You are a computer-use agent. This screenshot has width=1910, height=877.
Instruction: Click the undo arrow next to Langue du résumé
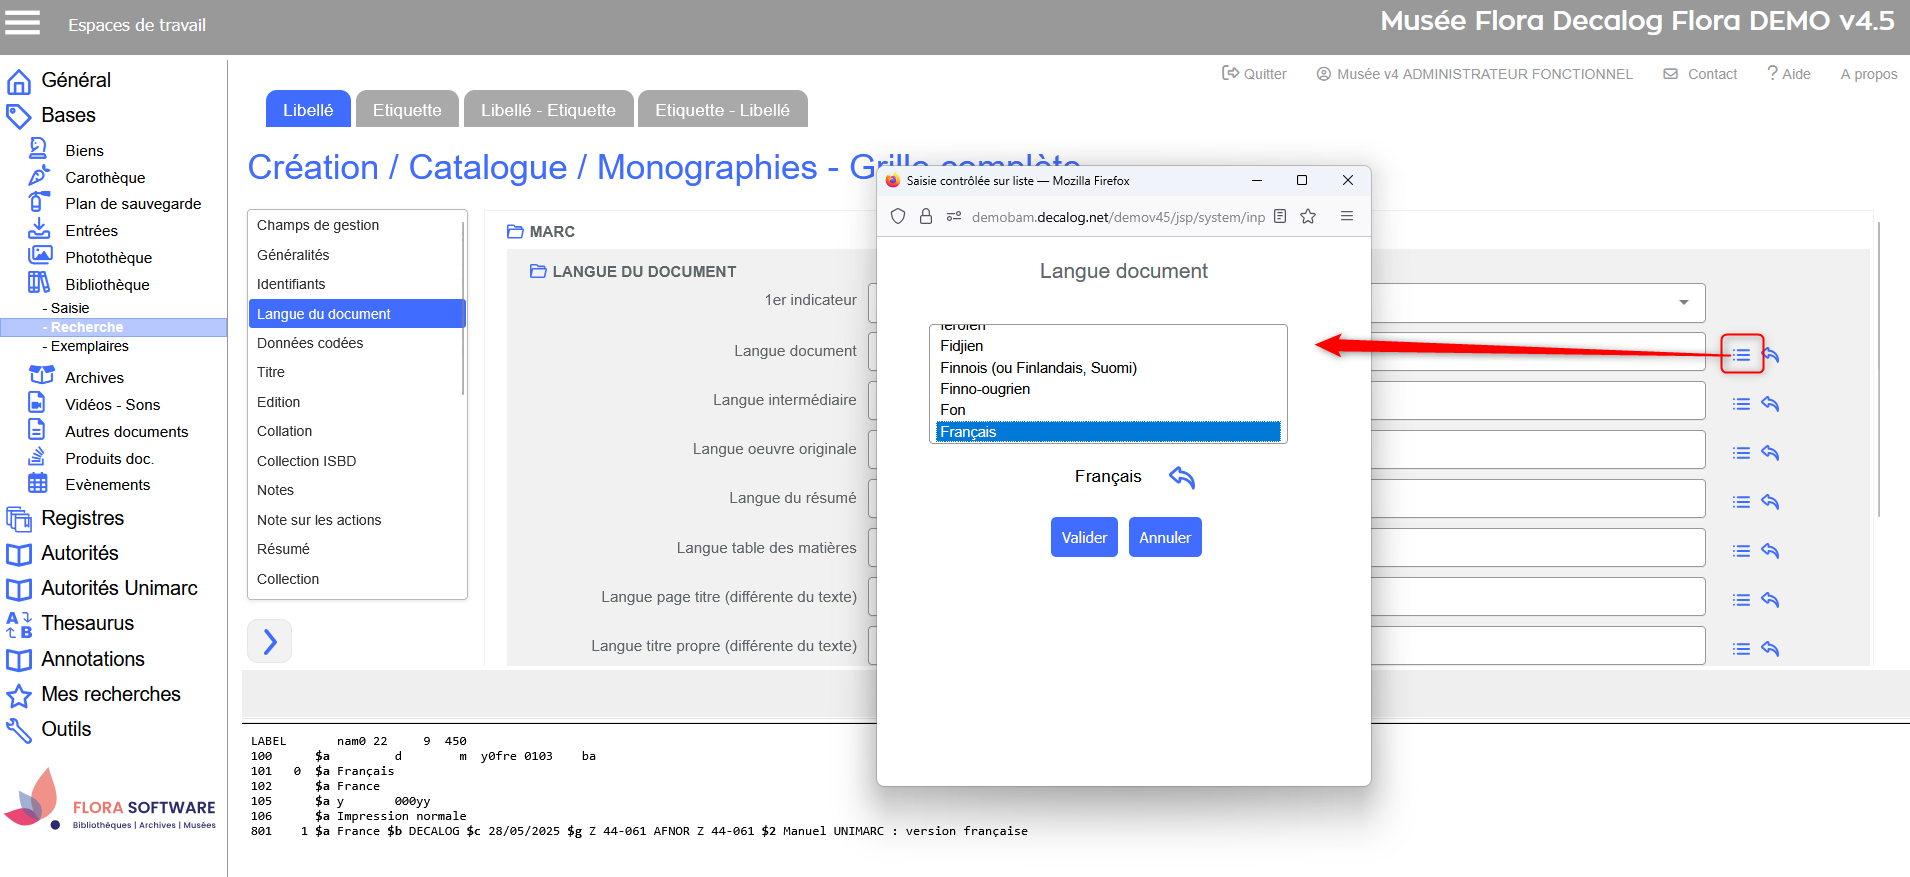(1770, 502)
